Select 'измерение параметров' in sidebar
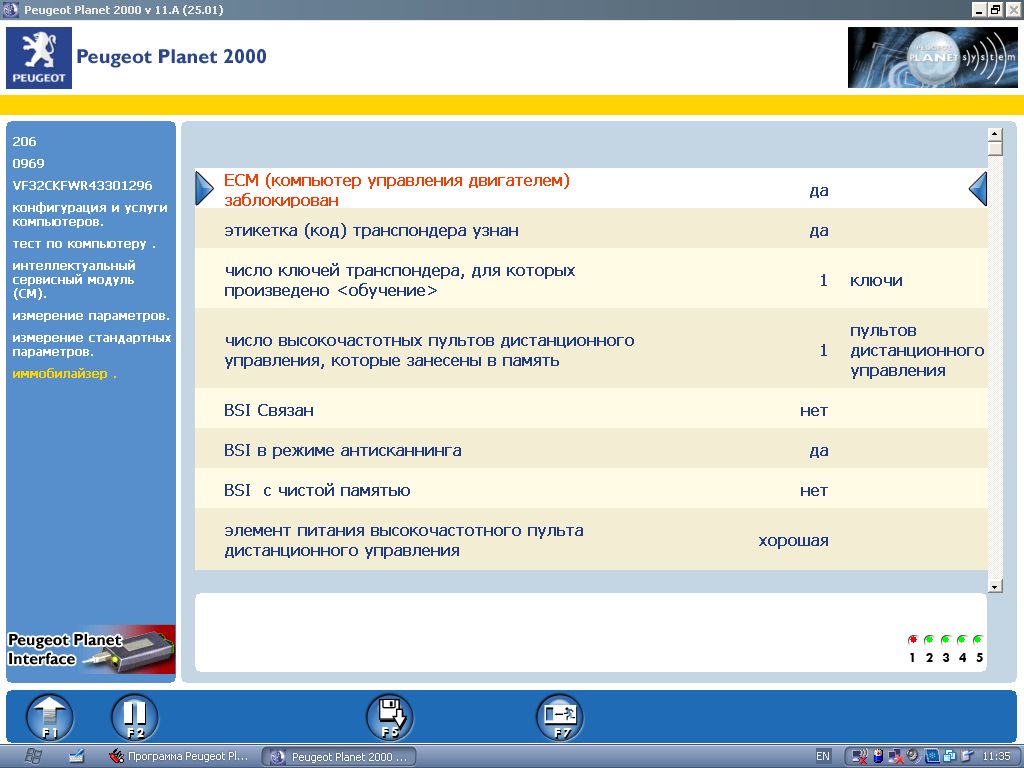The width and height of the screenshot is (1024, 768). pyautogui.click(x=91, y=315)
